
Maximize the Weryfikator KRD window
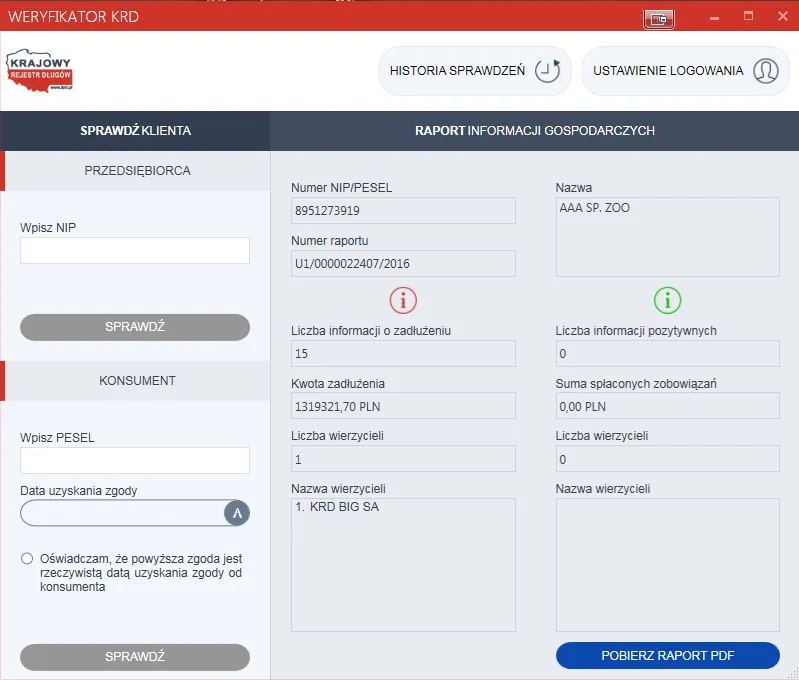748,17
